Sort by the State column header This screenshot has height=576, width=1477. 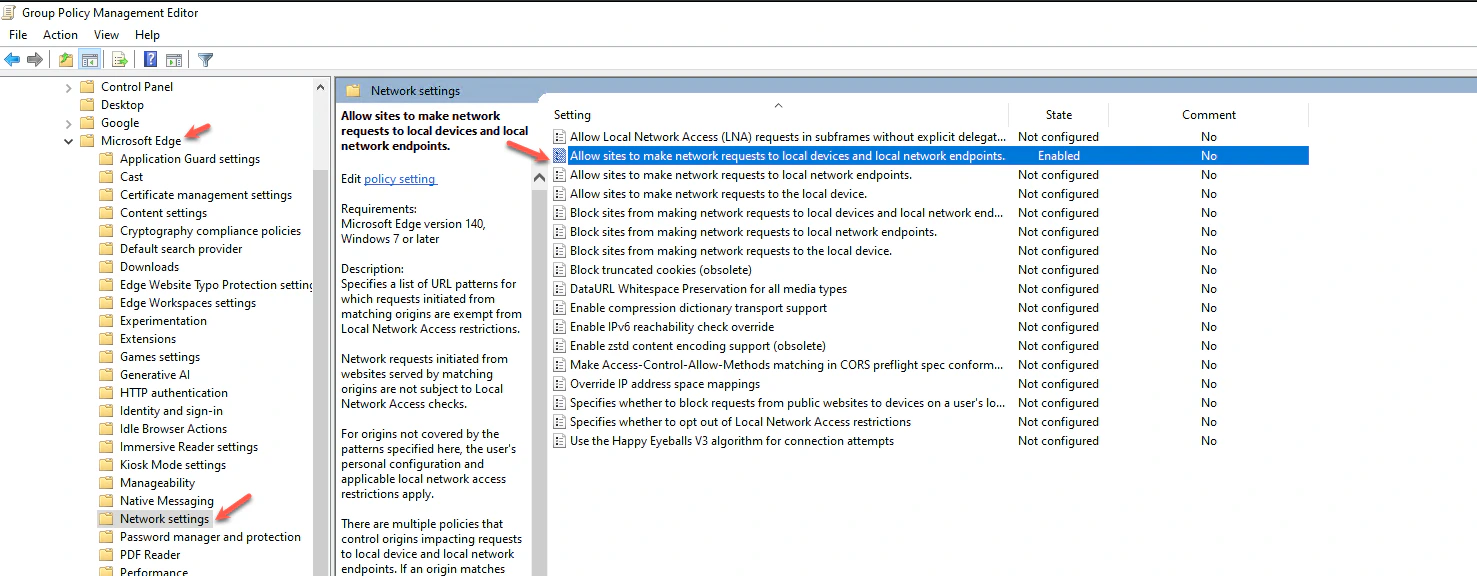(x=1059, y=114)
